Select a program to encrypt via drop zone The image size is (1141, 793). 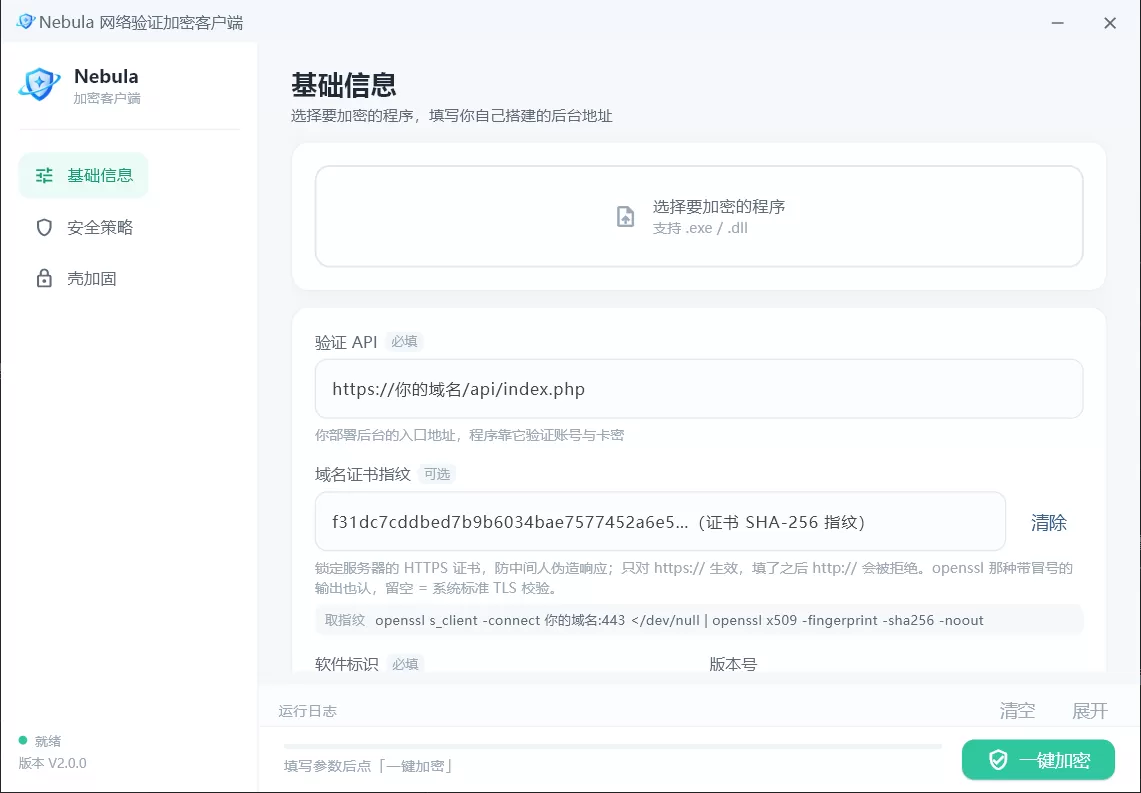tap(699, 216)
